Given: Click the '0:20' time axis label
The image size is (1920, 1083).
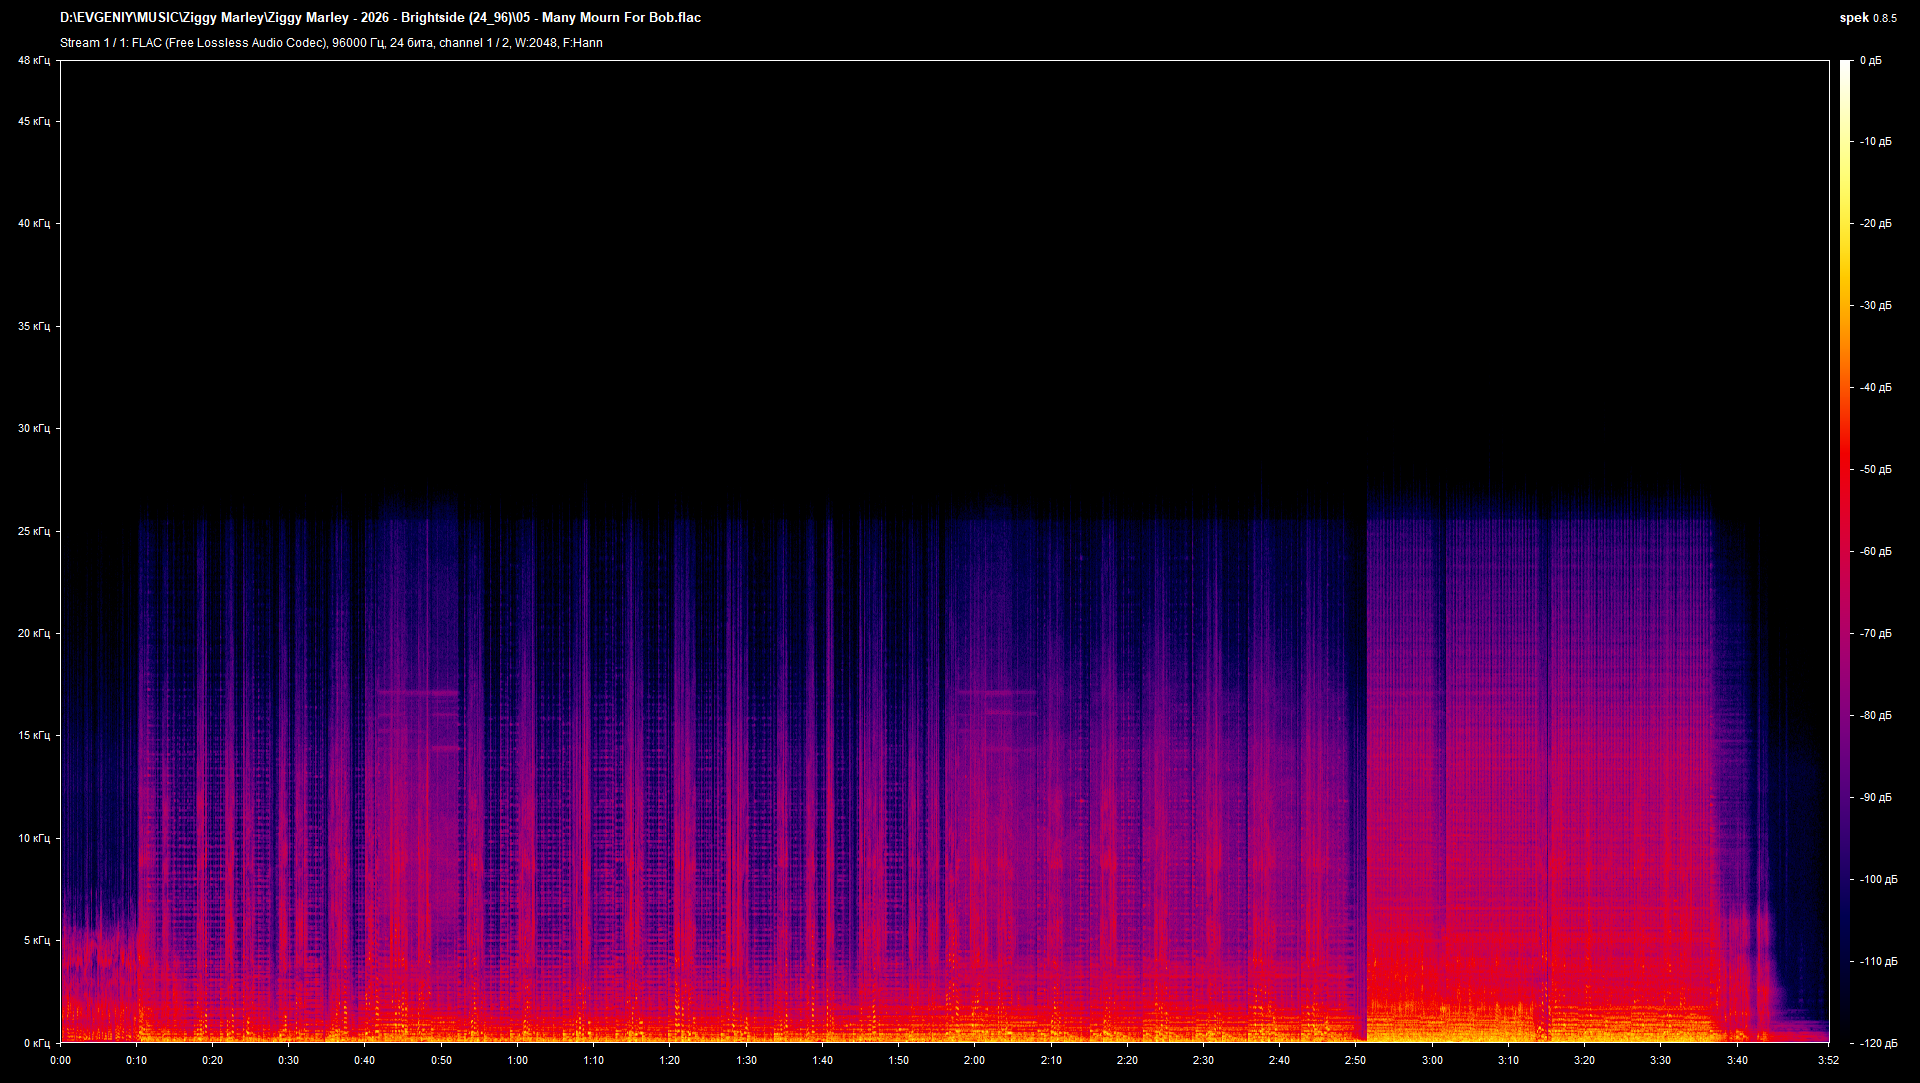Looking at the screenshot, I should point(212,1061).
